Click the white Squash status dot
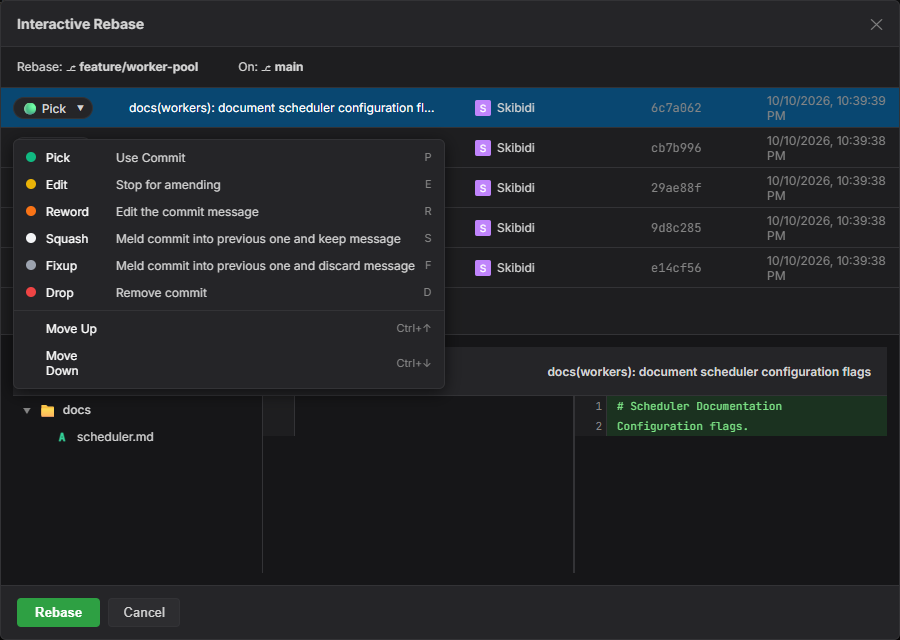Viewport: 900px width, 640px height. [31, 238]
